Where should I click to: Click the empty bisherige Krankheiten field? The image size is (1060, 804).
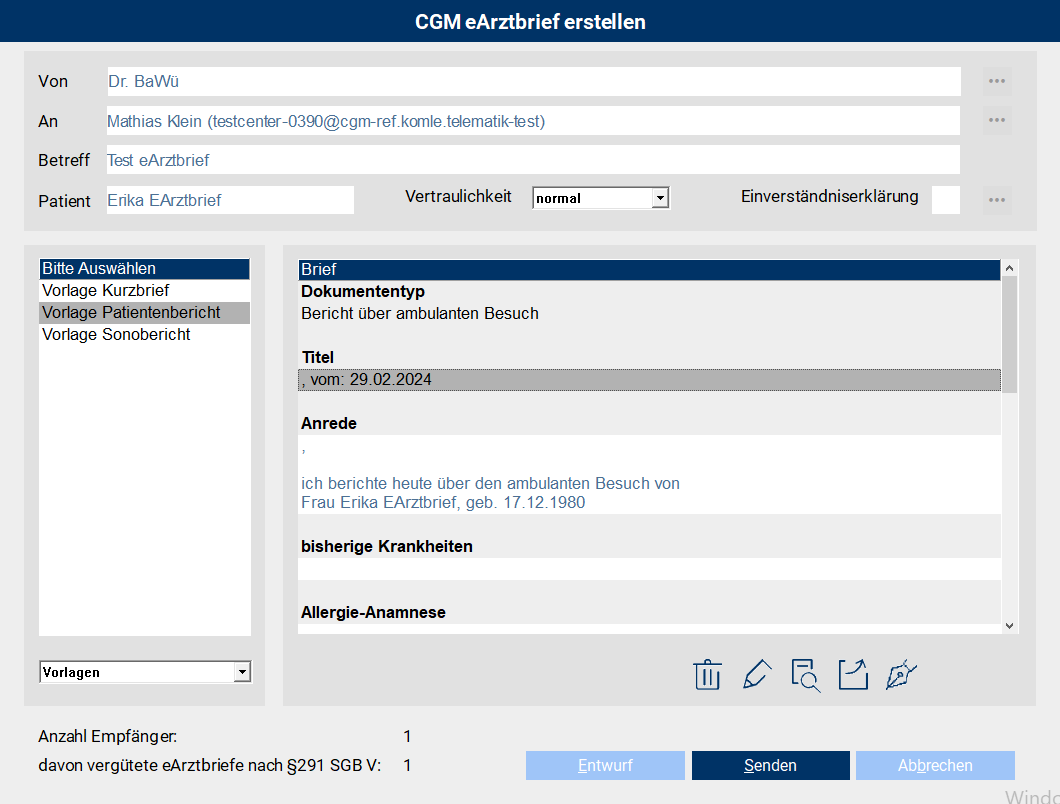pyautogui.click(x=649, y=569)
